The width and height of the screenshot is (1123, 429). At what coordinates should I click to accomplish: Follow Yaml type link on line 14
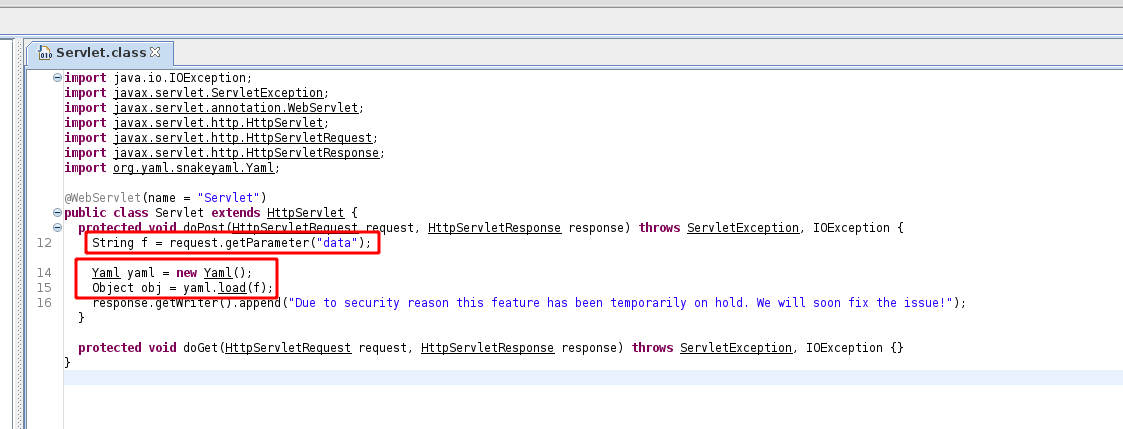(x=106, y=273)
